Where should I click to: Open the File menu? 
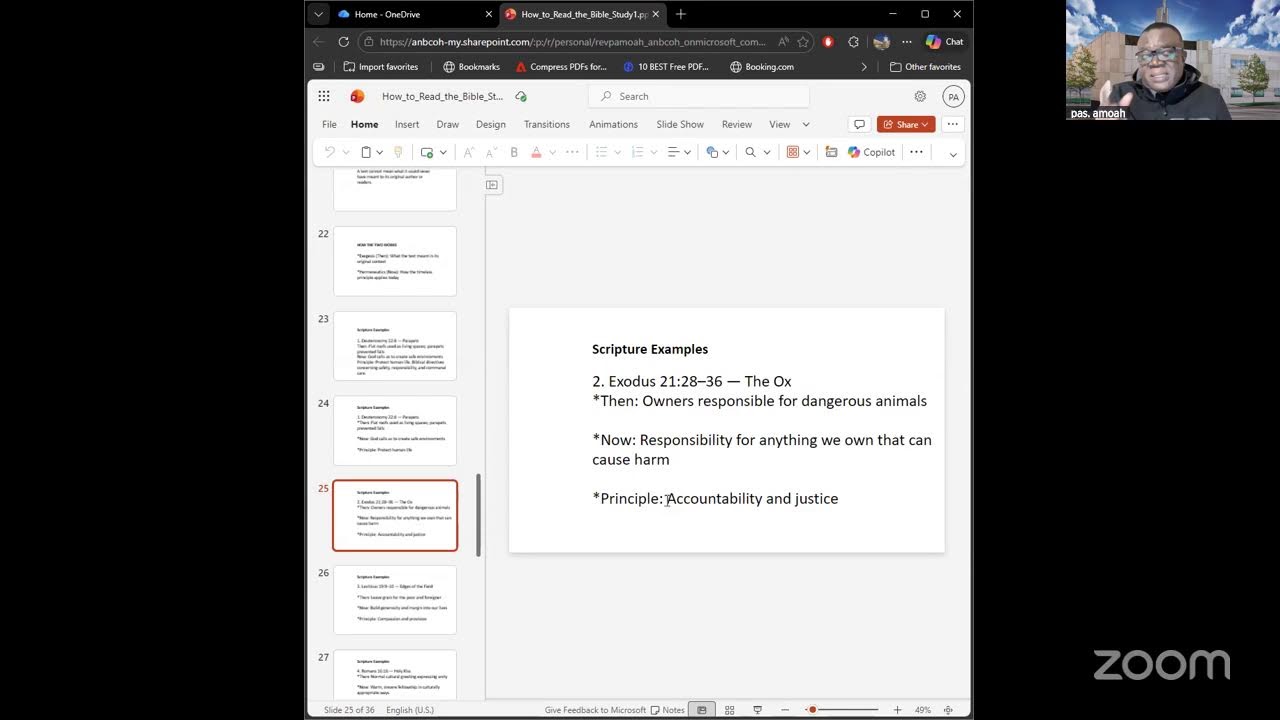point(329,124)
